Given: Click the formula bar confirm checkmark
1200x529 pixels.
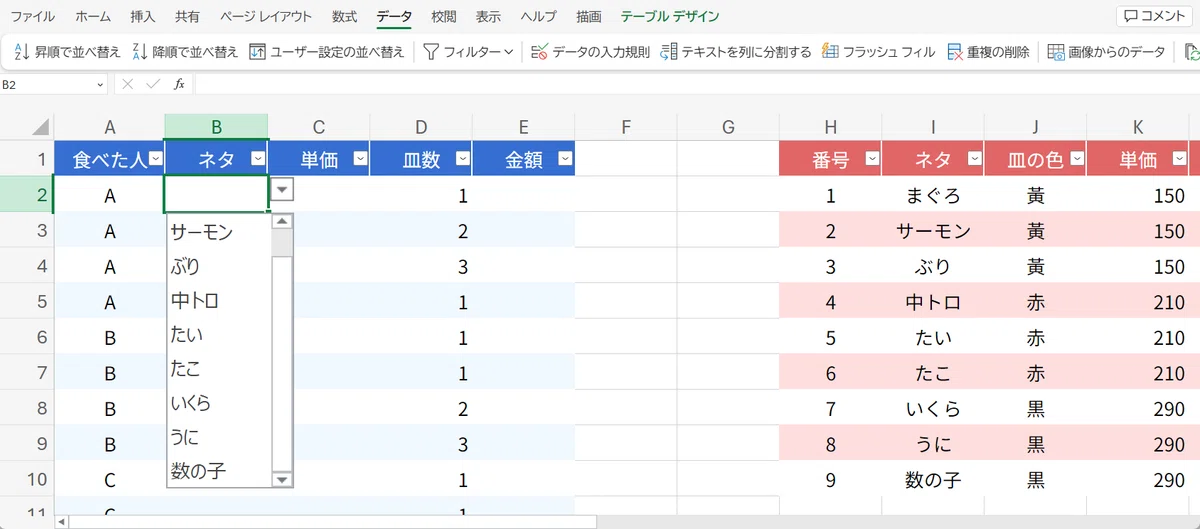Looking at the screenshot, I should 152,85.
